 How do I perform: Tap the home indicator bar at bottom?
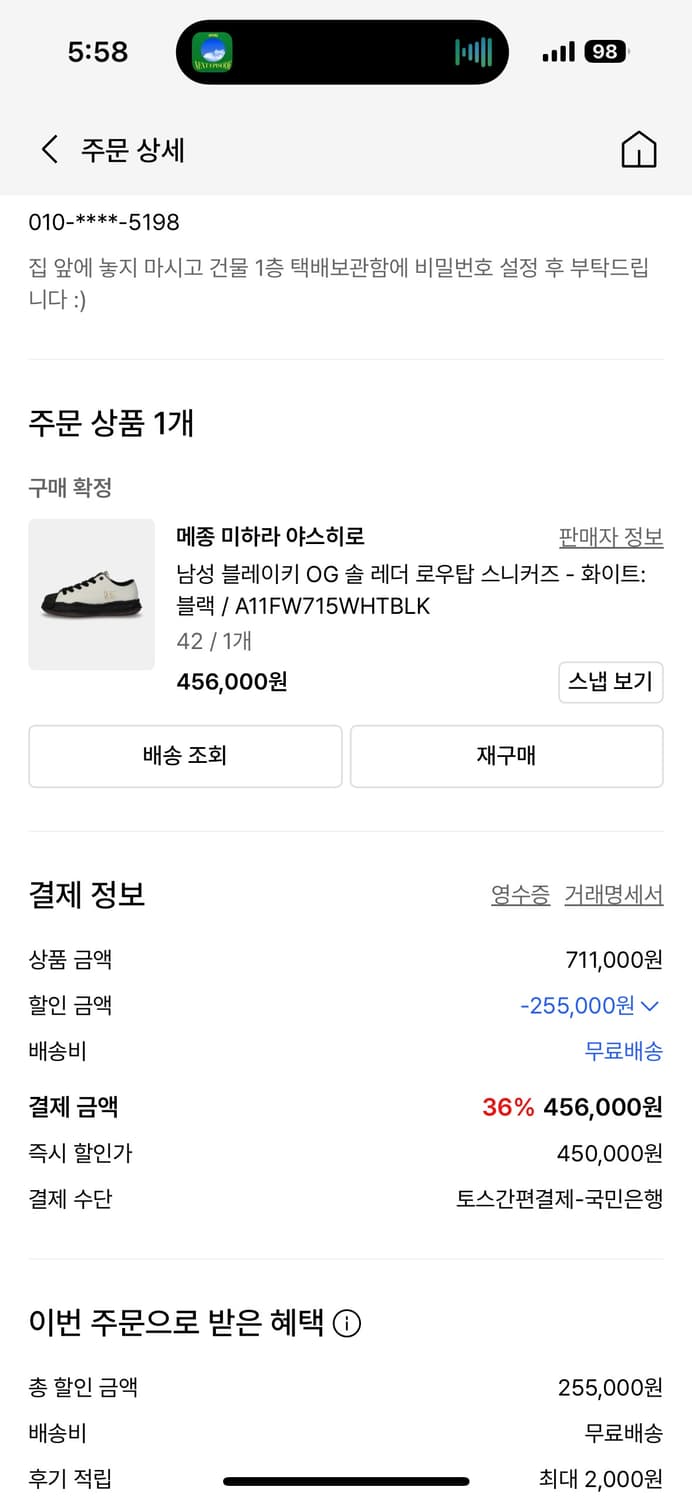tap(346, 1481)
